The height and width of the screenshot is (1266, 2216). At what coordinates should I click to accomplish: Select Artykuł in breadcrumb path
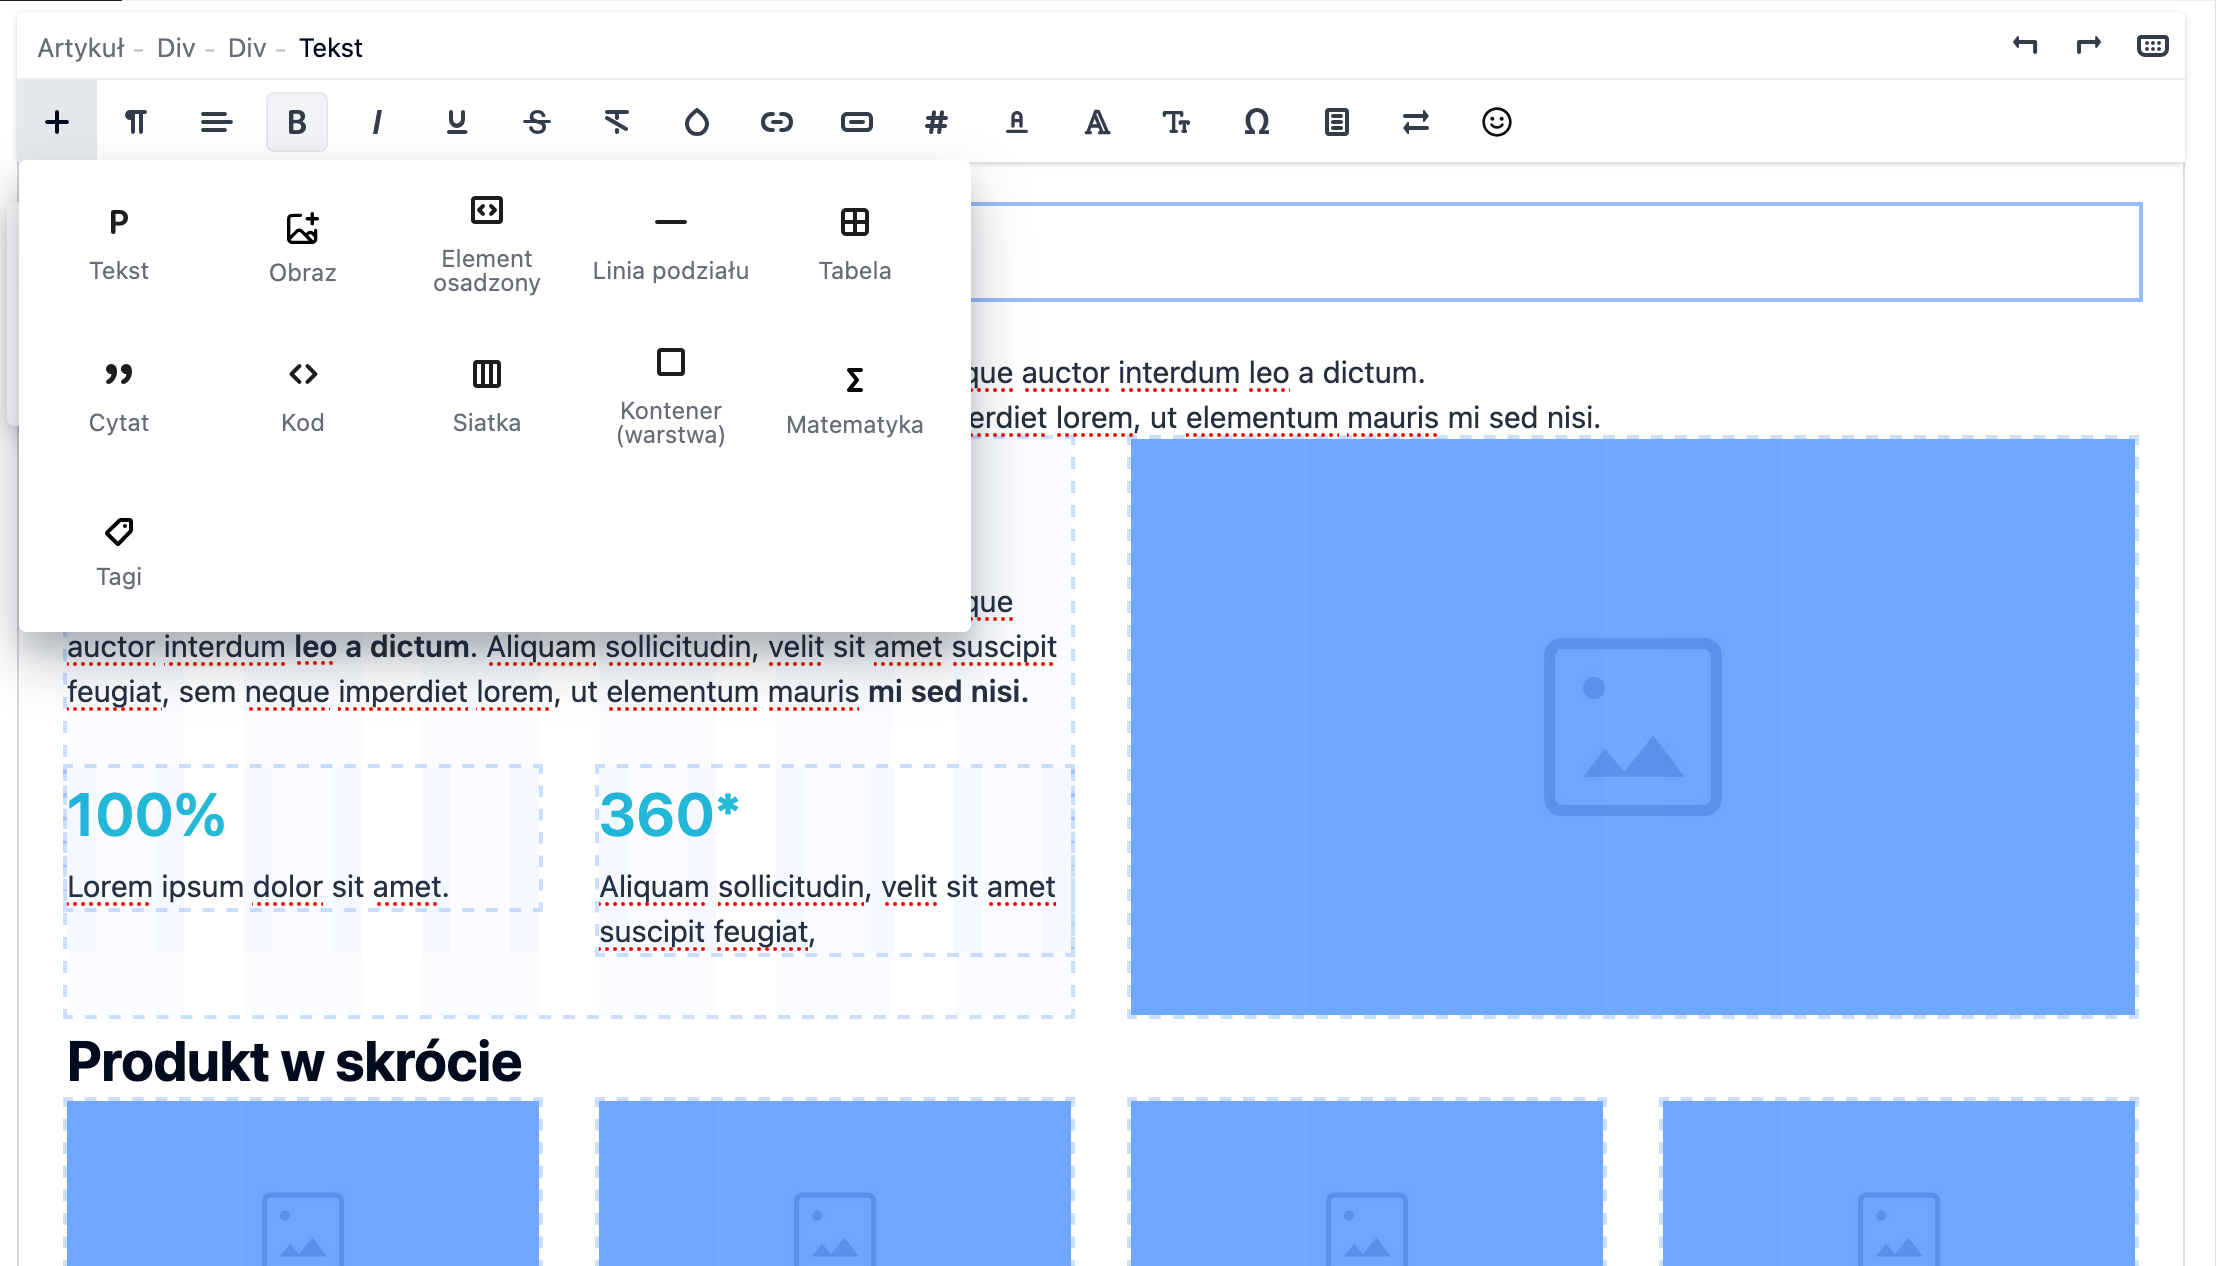pyautogui.click(x=81, y=48)
